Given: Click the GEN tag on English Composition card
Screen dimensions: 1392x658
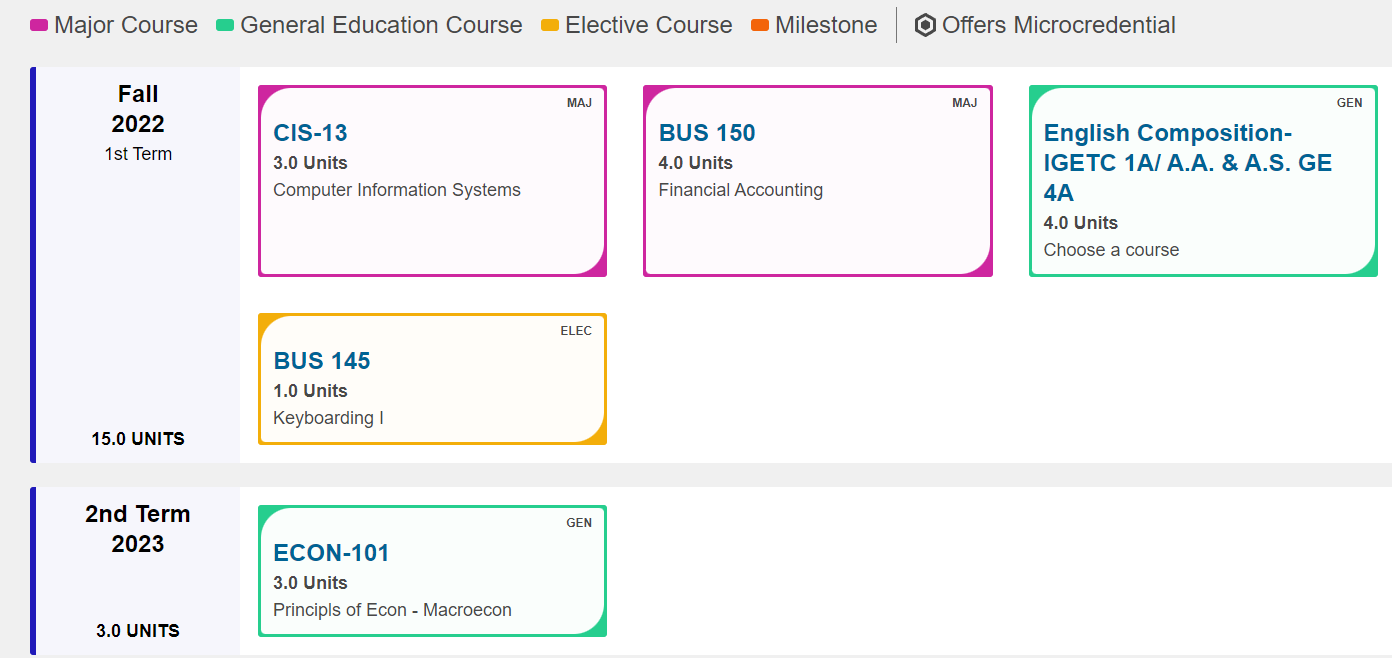Looking at the screenshot, I should (1349, 103).
